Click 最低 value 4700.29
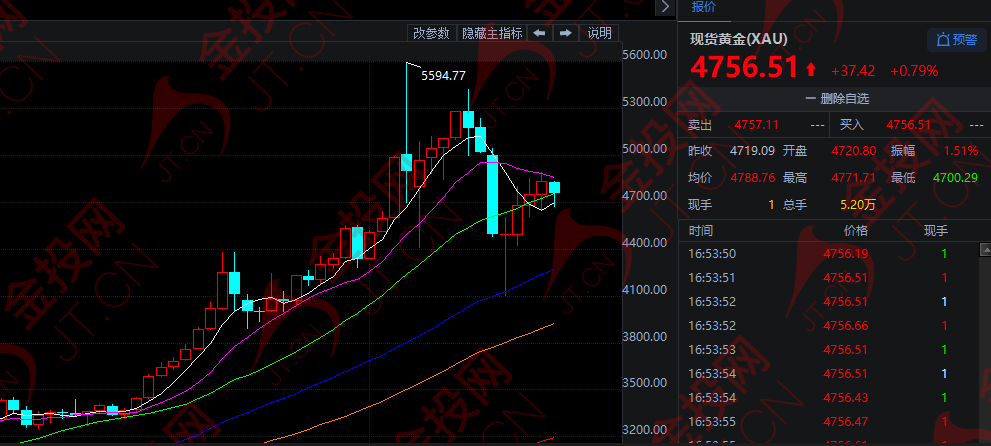This screenshot has width=991, height=446. coord(955,178)
